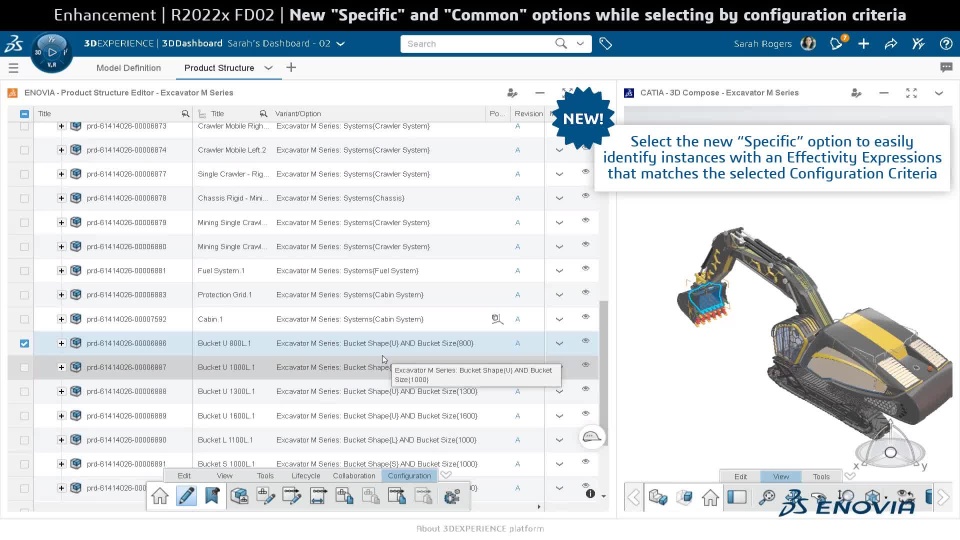Toggle the side panel icon in 3D Compose
This screenshot has height=540, width=960.
(737, 497)
